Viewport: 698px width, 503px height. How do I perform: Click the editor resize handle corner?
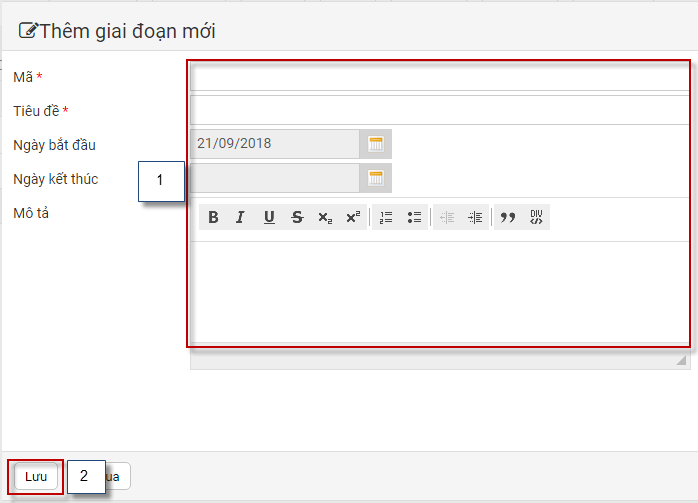click(682, 360)
